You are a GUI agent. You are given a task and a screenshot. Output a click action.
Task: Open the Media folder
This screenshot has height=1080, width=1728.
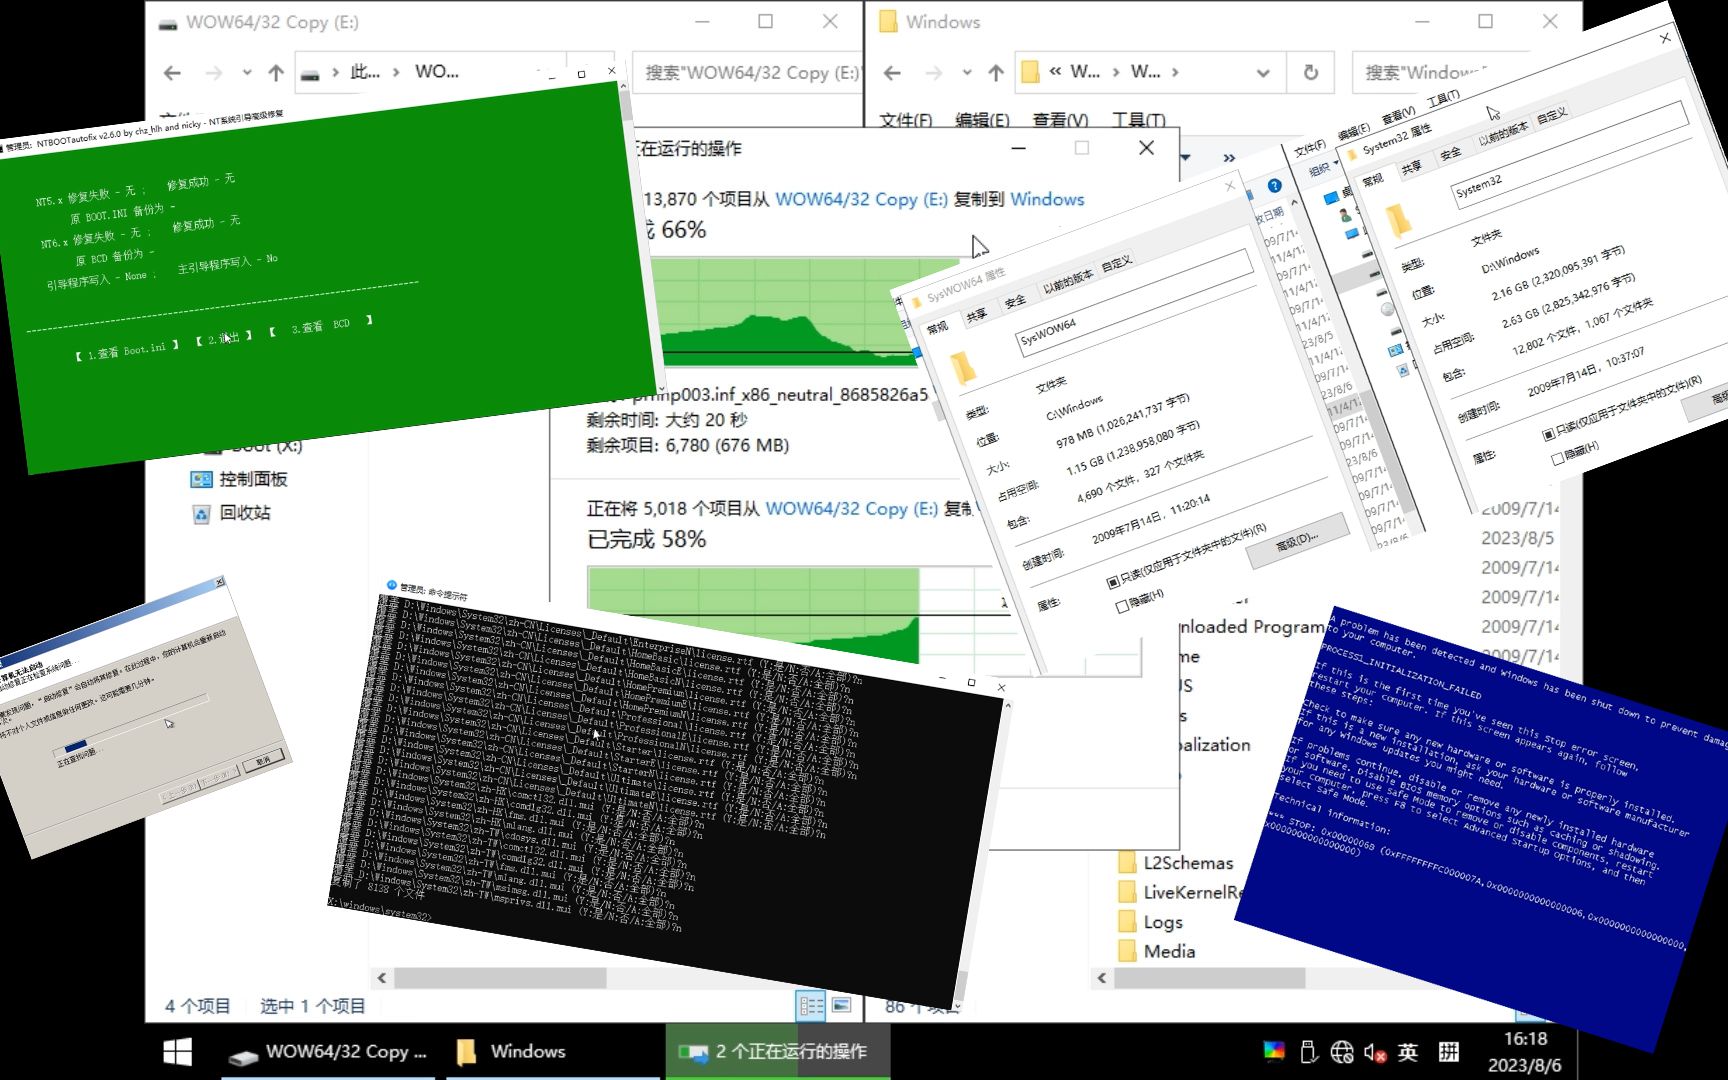(1157, 951)
